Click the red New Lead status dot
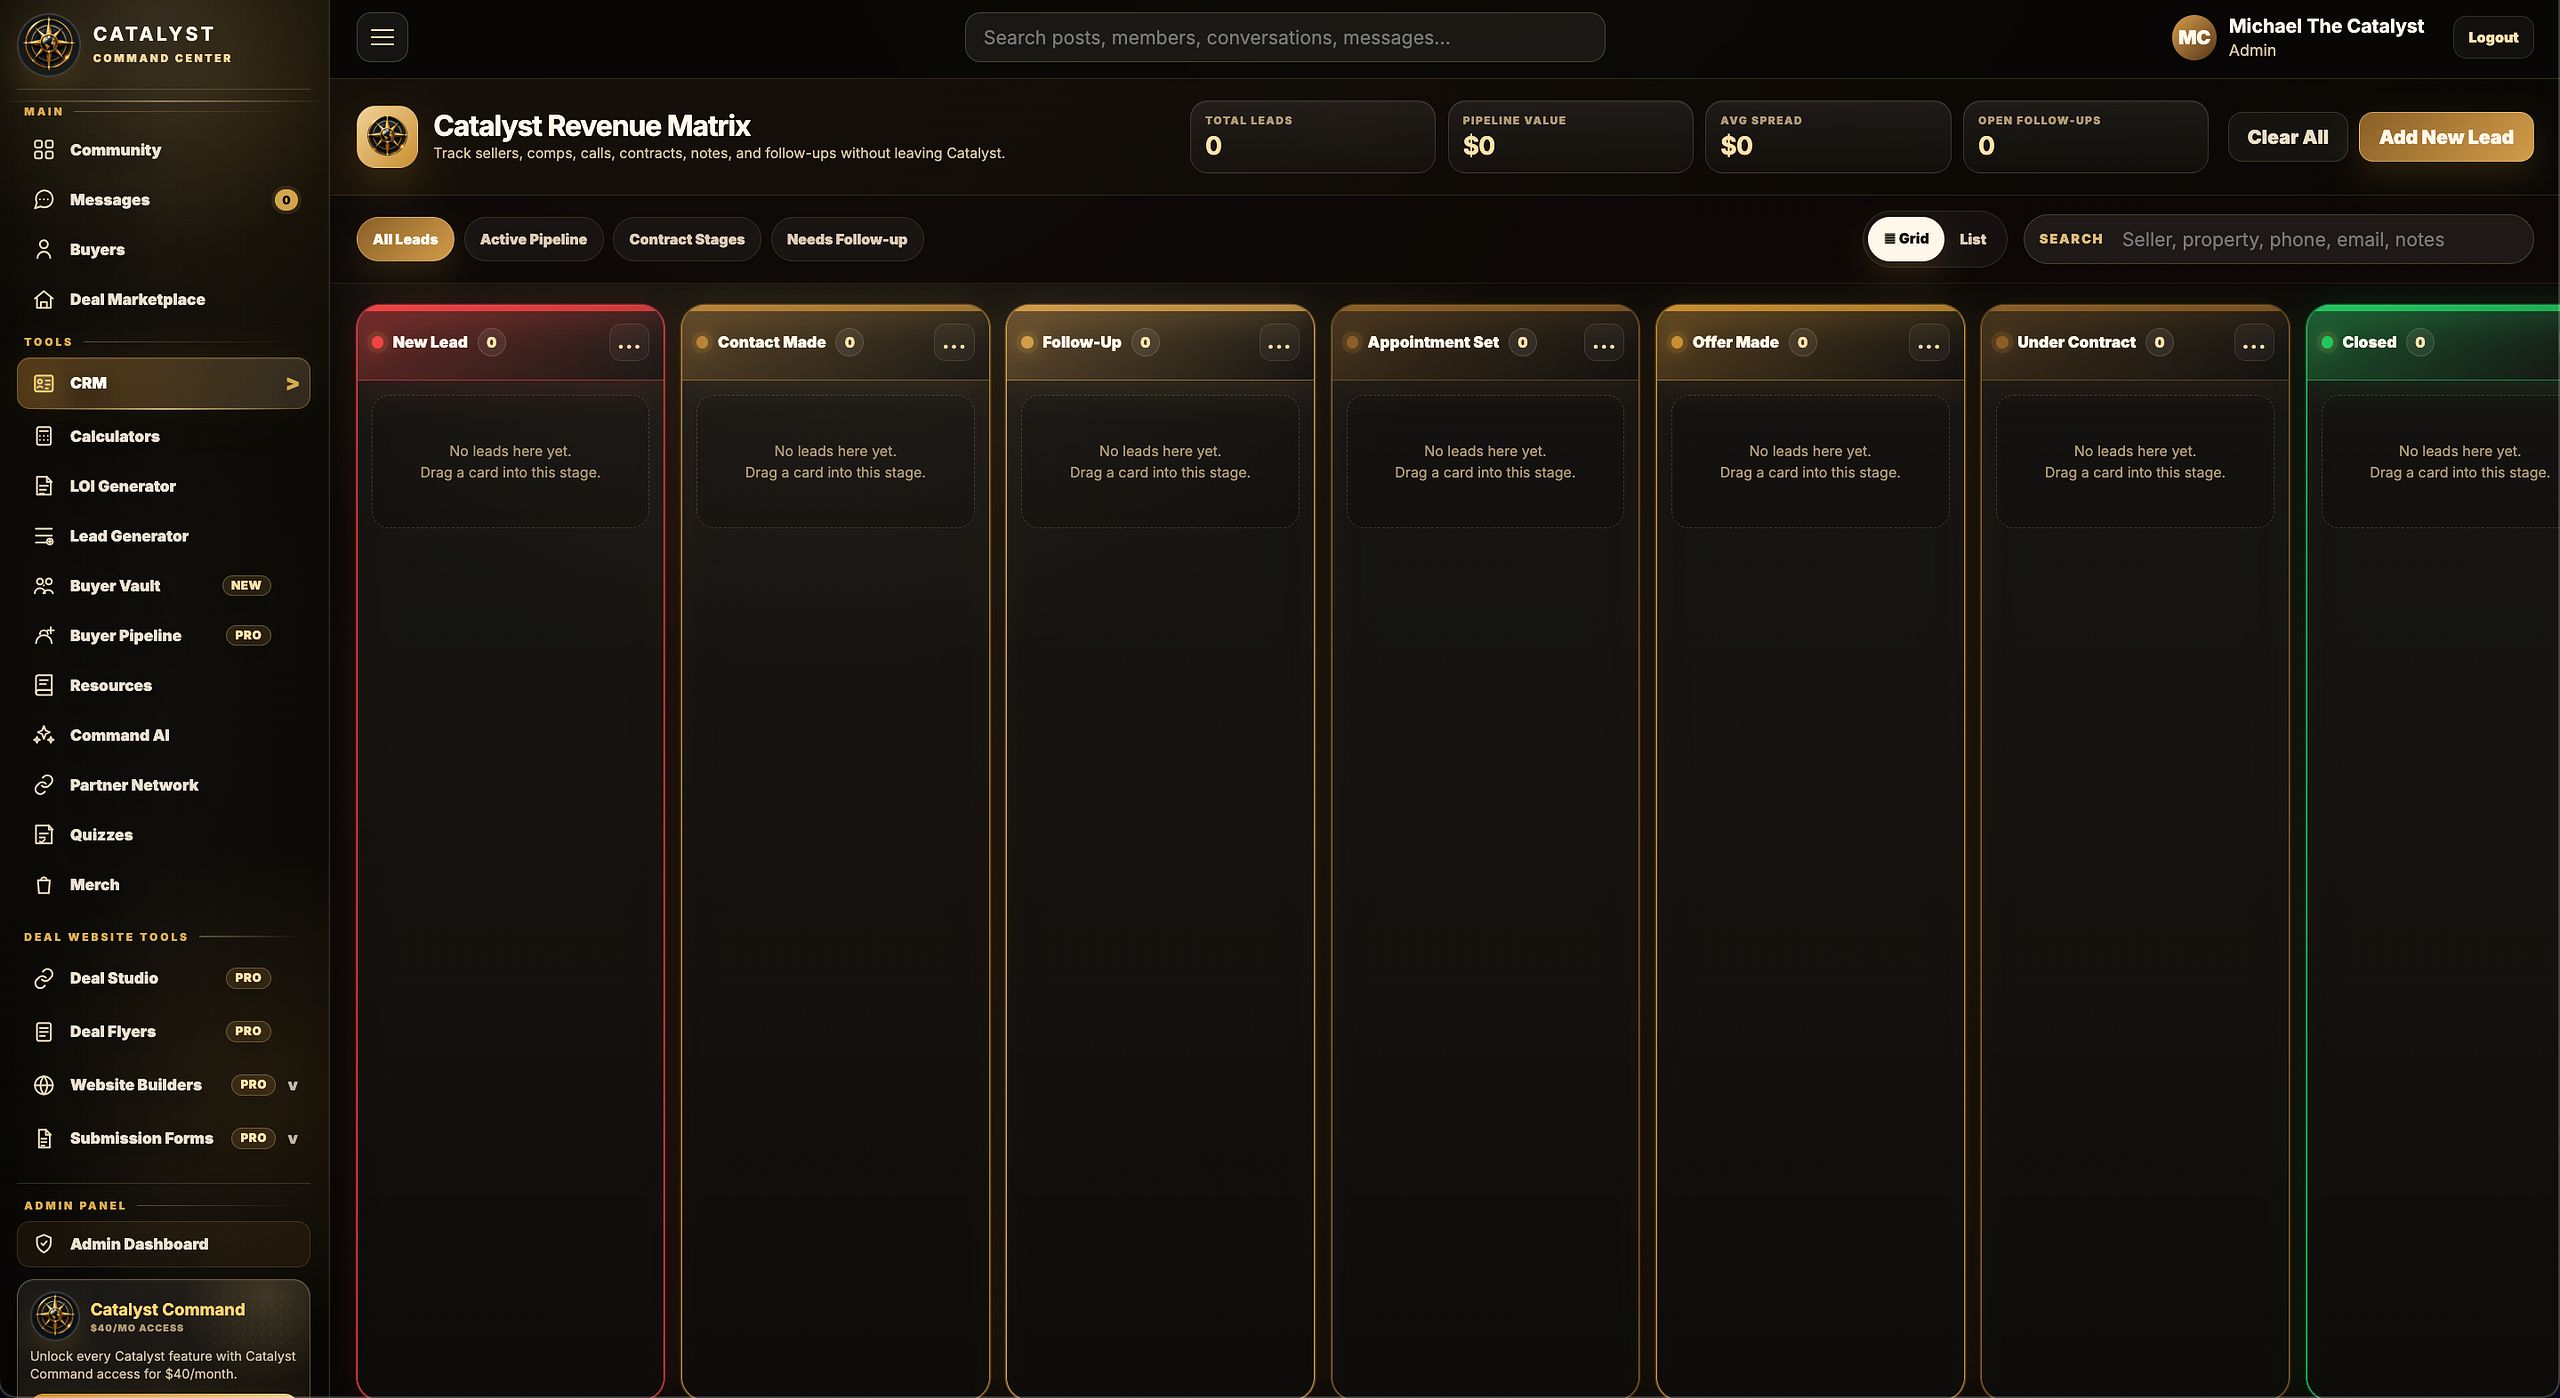Viewport: 2560px width, 1398px height. (377, 342)
